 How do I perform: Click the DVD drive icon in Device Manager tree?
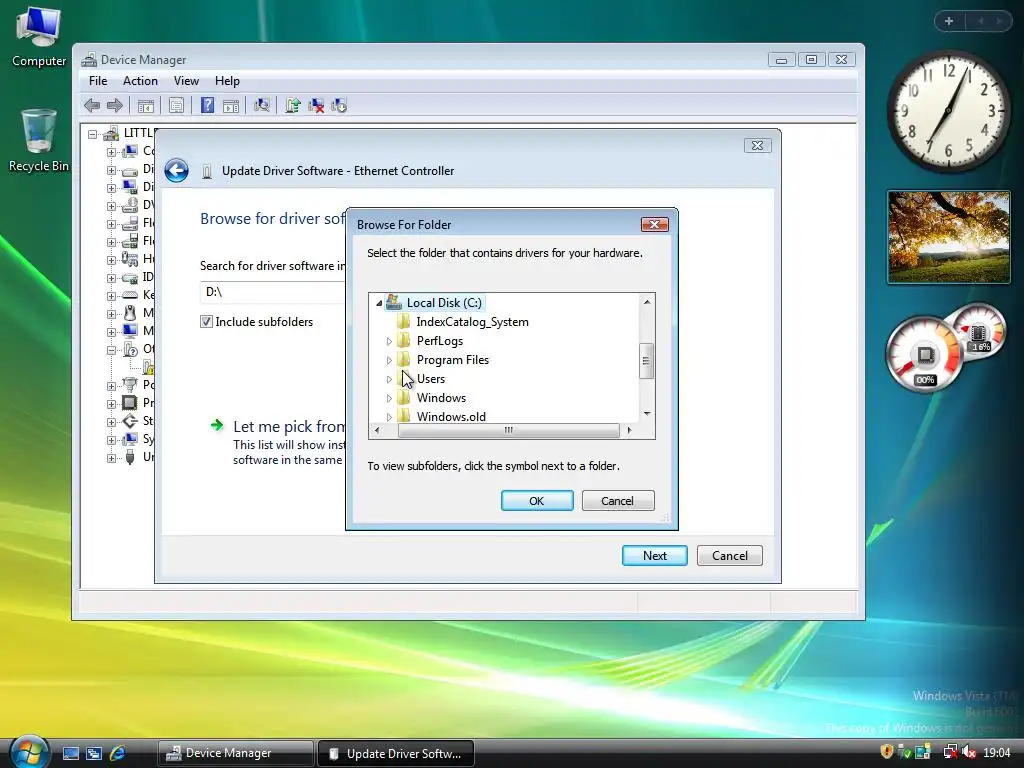[130, 205]
